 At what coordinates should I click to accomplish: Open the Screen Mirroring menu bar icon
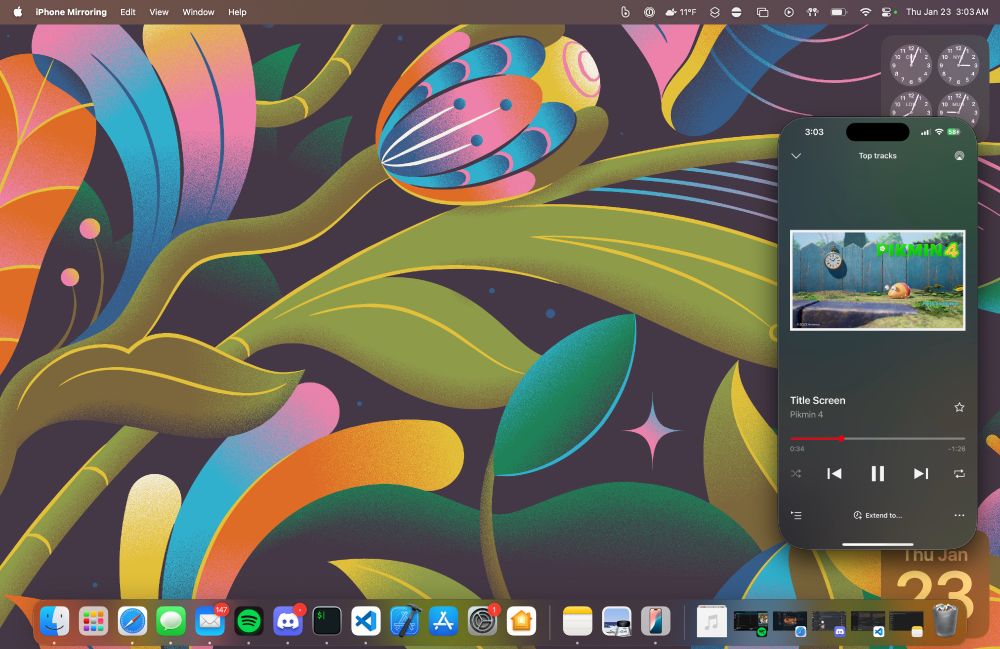pyautogui.click(x=762, y=11)
